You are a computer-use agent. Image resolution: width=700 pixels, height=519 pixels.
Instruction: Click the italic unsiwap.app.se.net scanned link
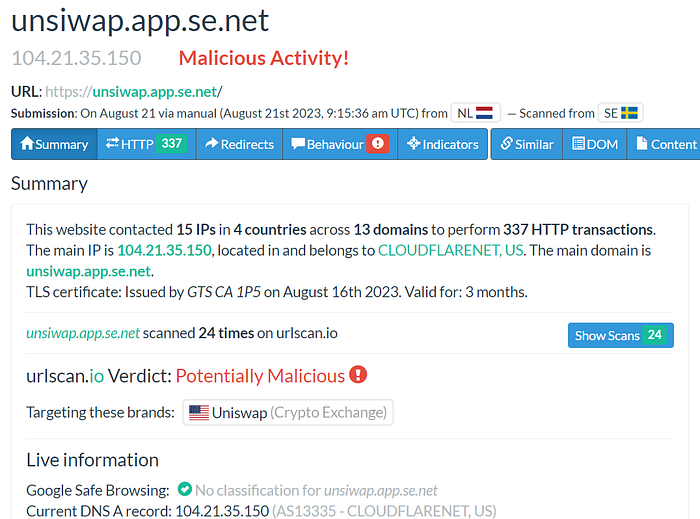[83, 333]
